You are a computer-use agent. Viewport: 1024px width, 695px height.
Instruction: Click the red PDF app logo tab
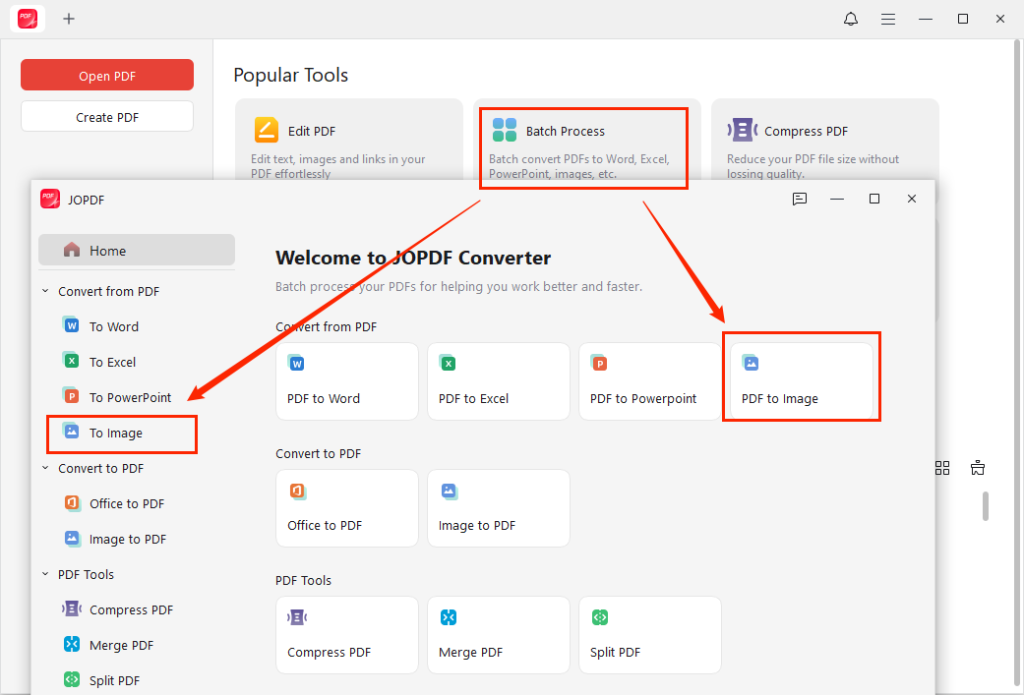tap(27, 19)
